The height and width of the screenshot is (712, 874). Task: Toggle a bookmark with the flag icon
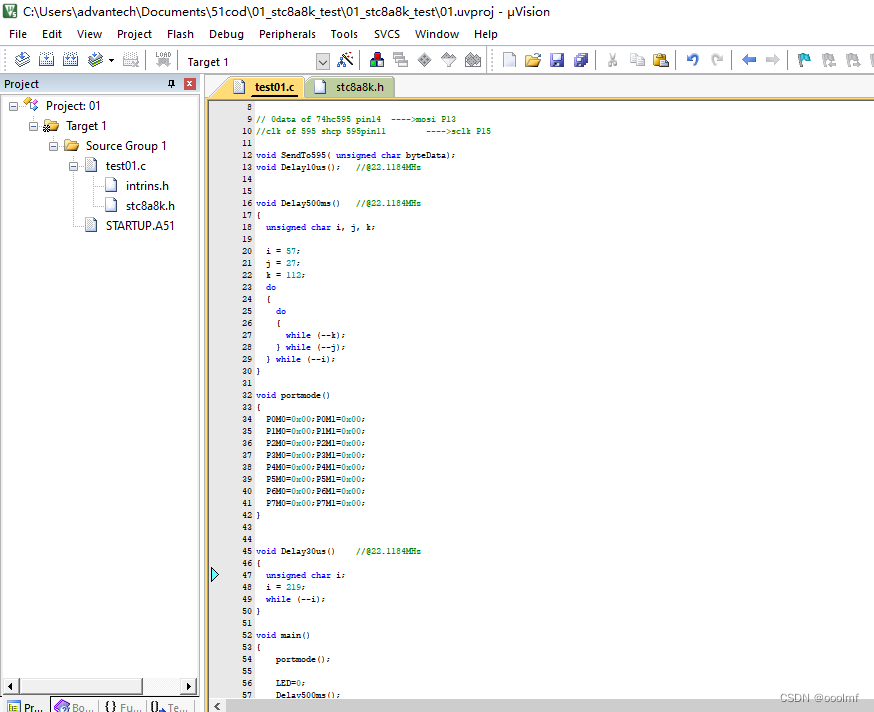(802, 59)
